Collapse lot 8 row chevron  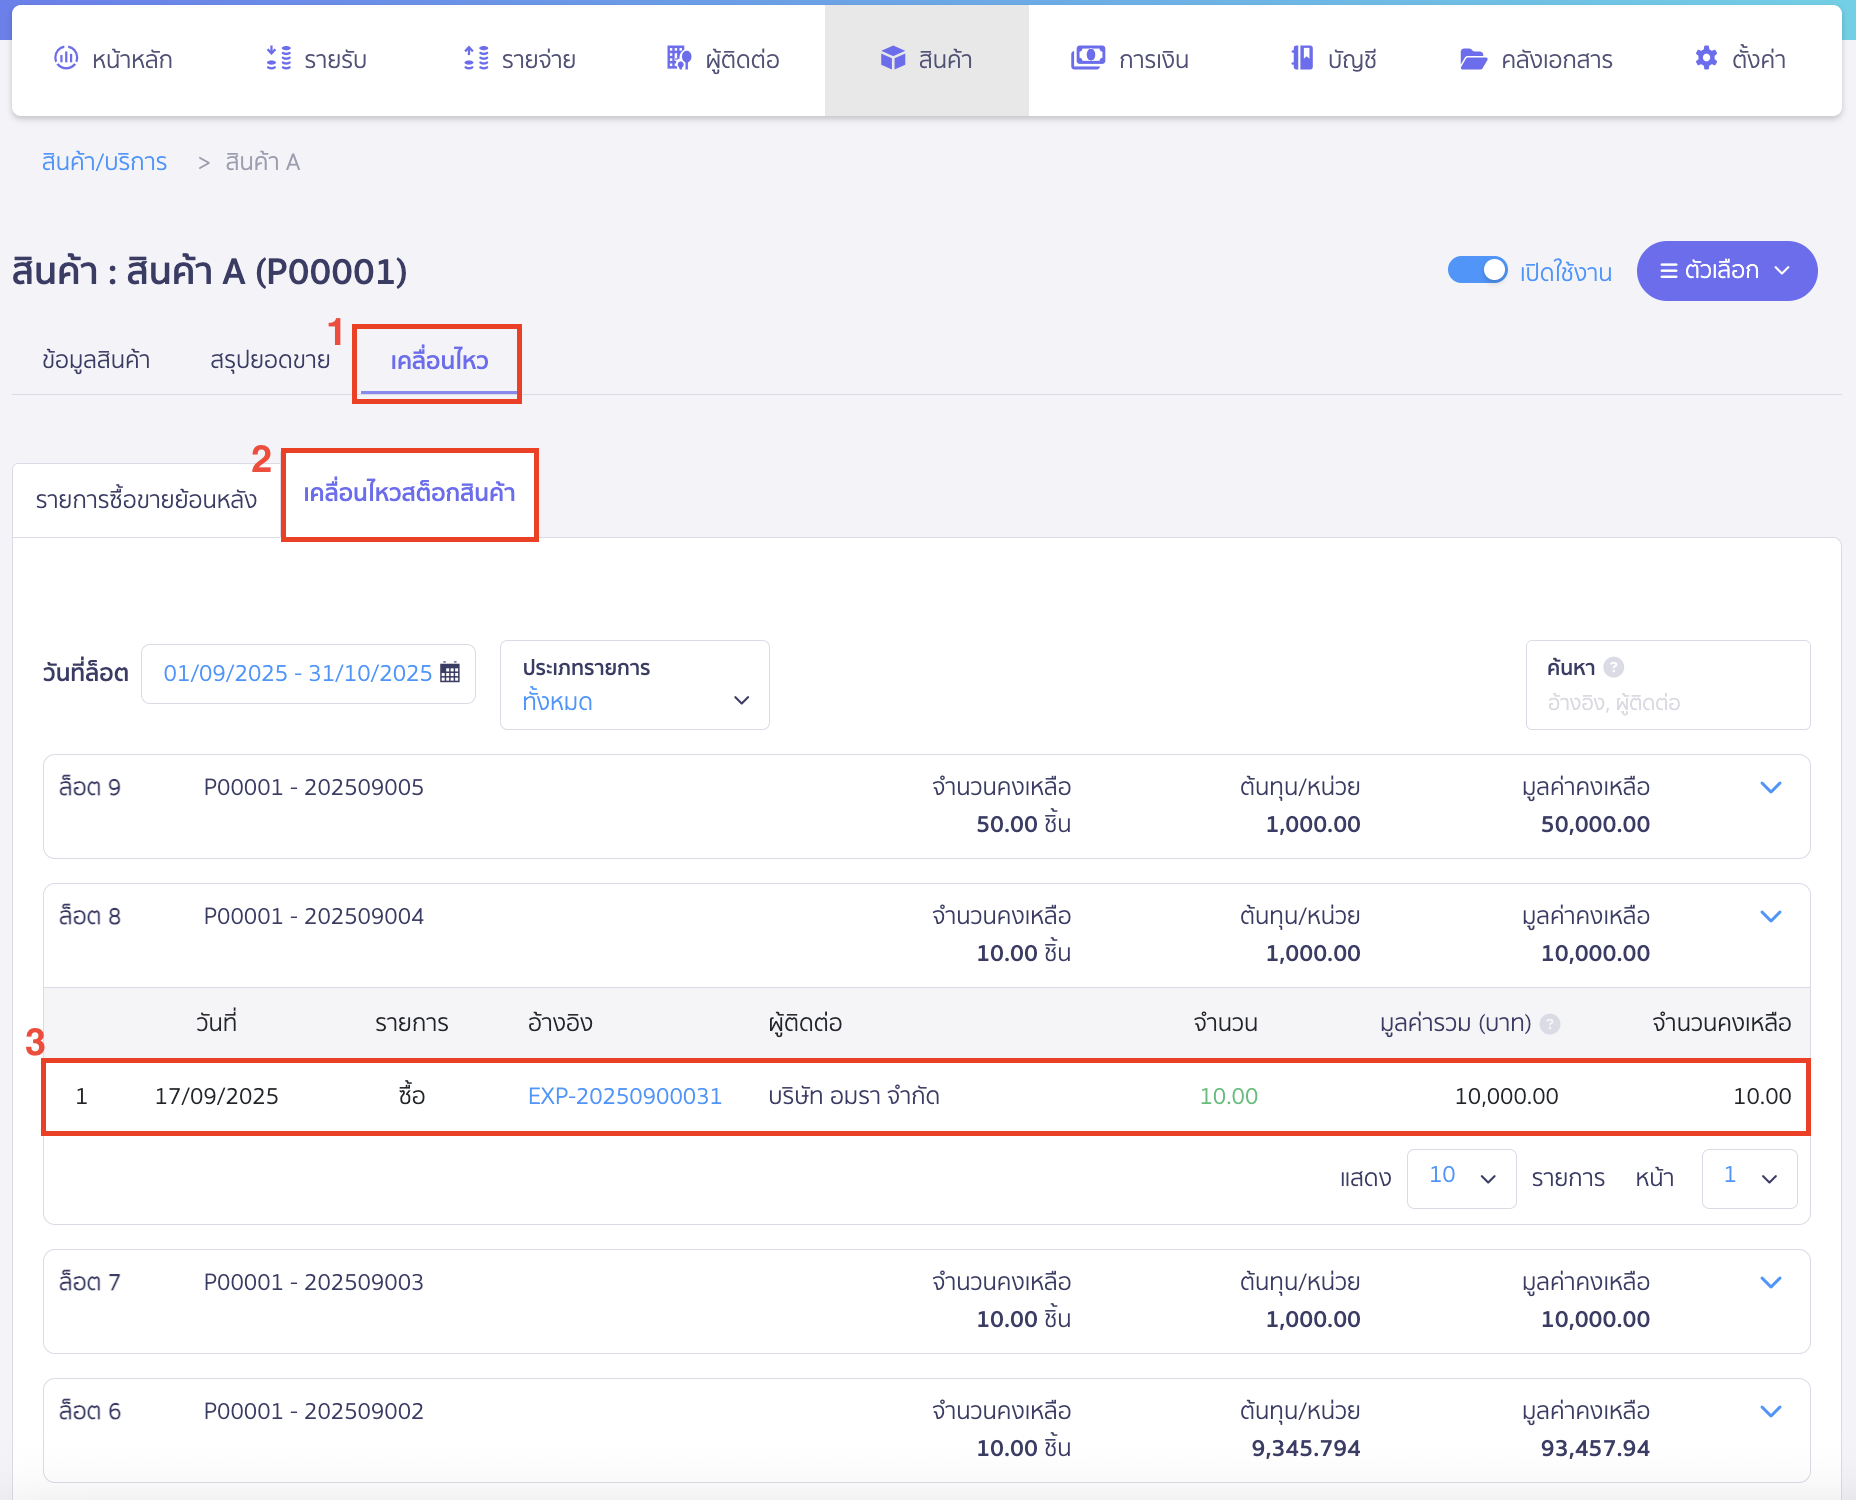click(x=1770, y=917)
